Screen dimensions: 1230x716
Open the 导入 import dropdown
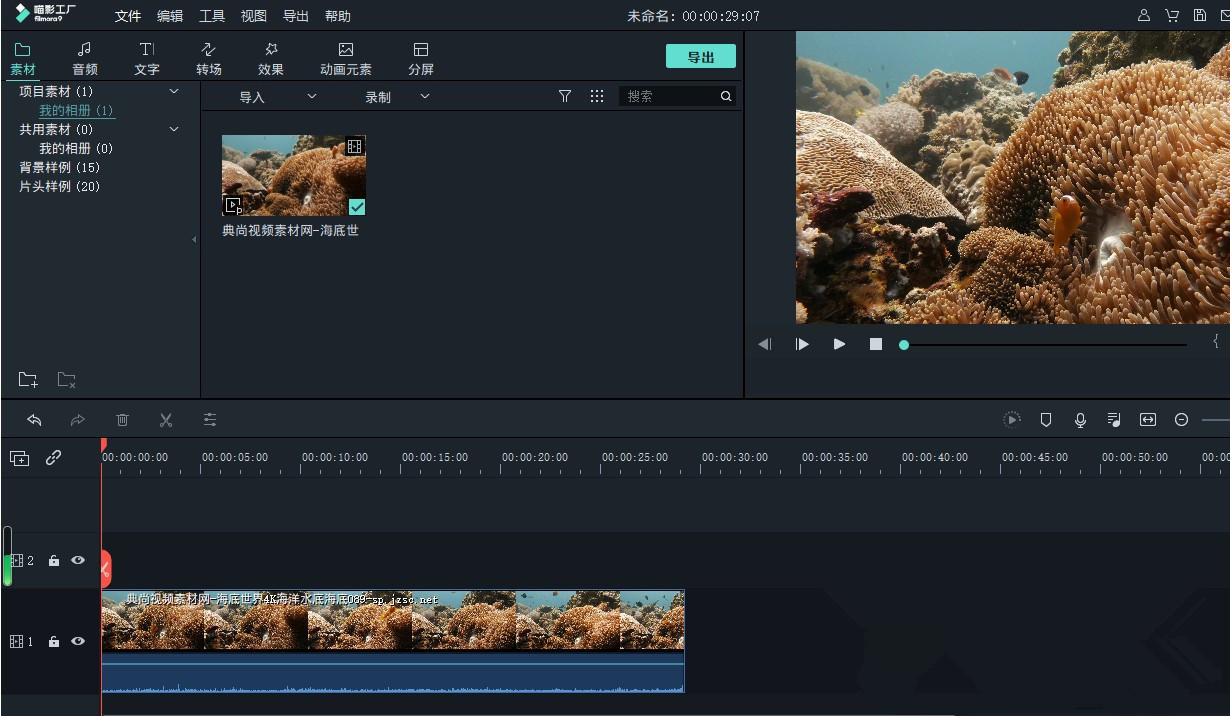click(x=276, y=97)
